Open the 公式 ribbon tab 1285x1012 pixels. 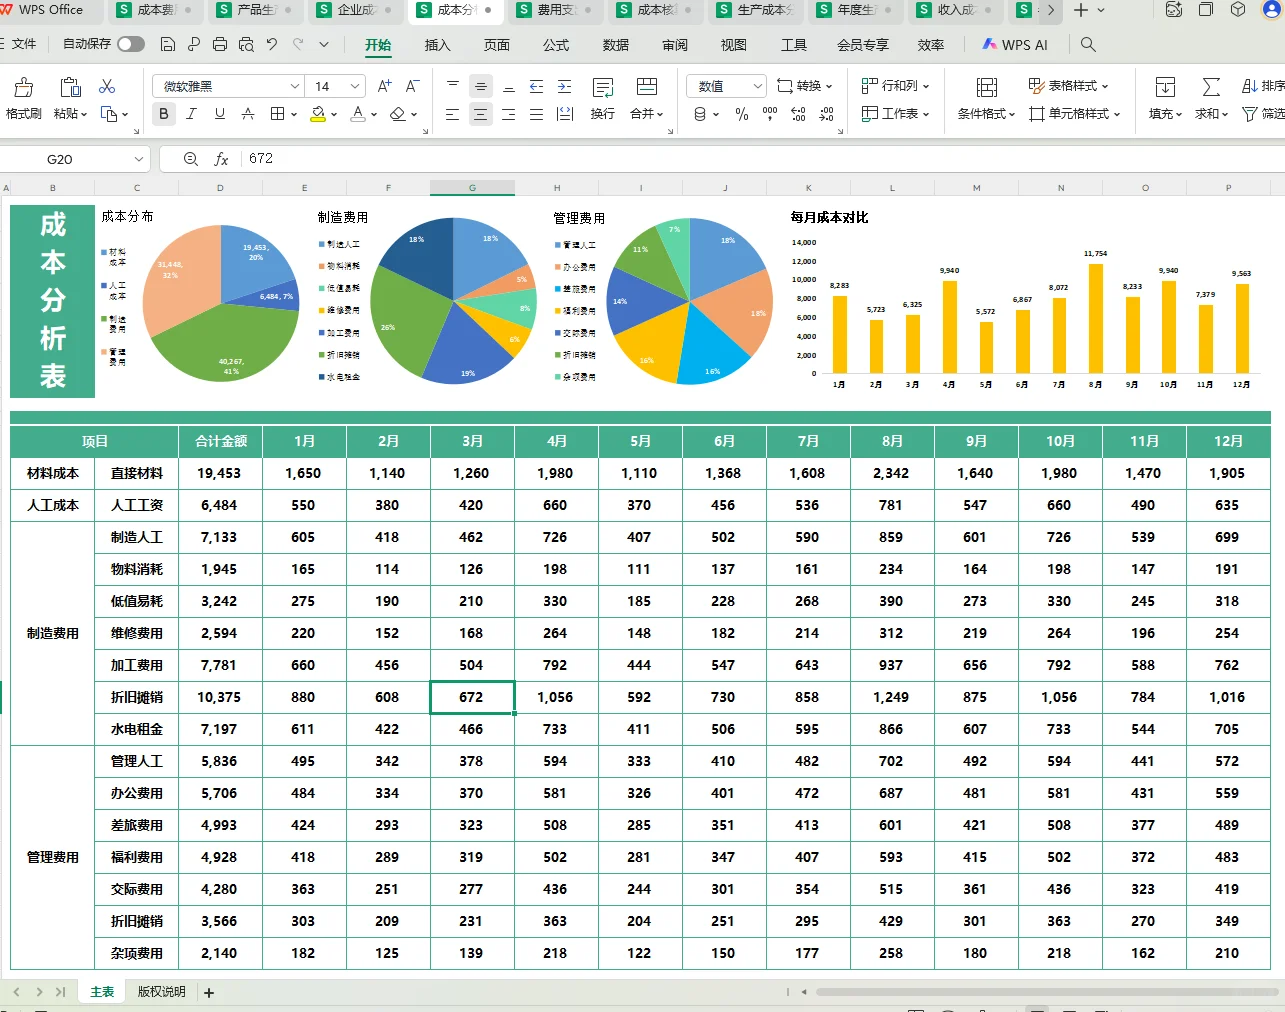coord(556,45)
